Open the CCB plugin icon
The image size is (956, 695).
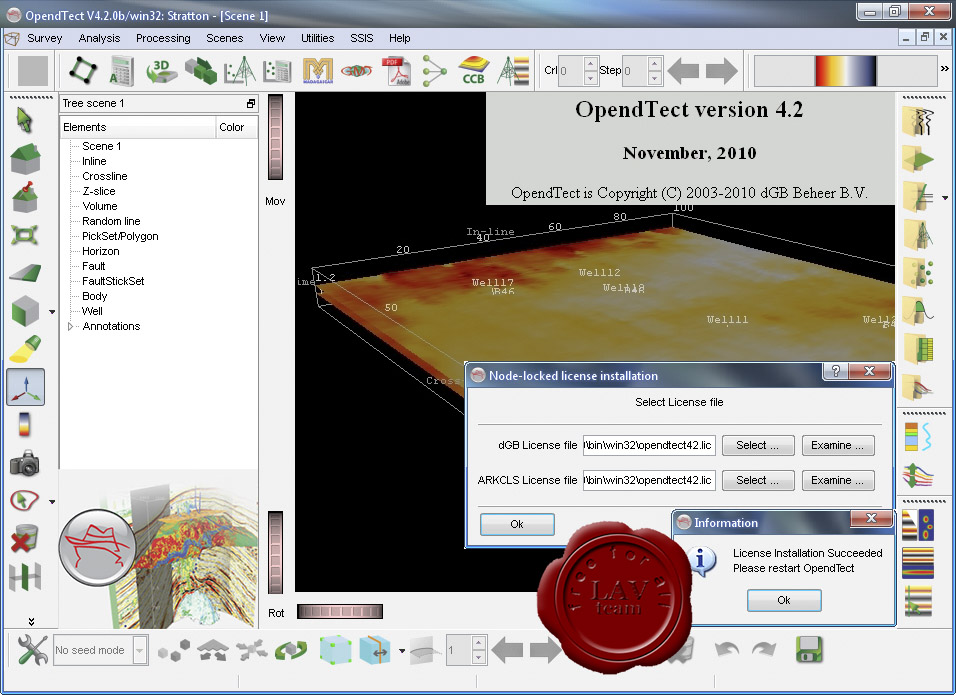tap(474, 70)
